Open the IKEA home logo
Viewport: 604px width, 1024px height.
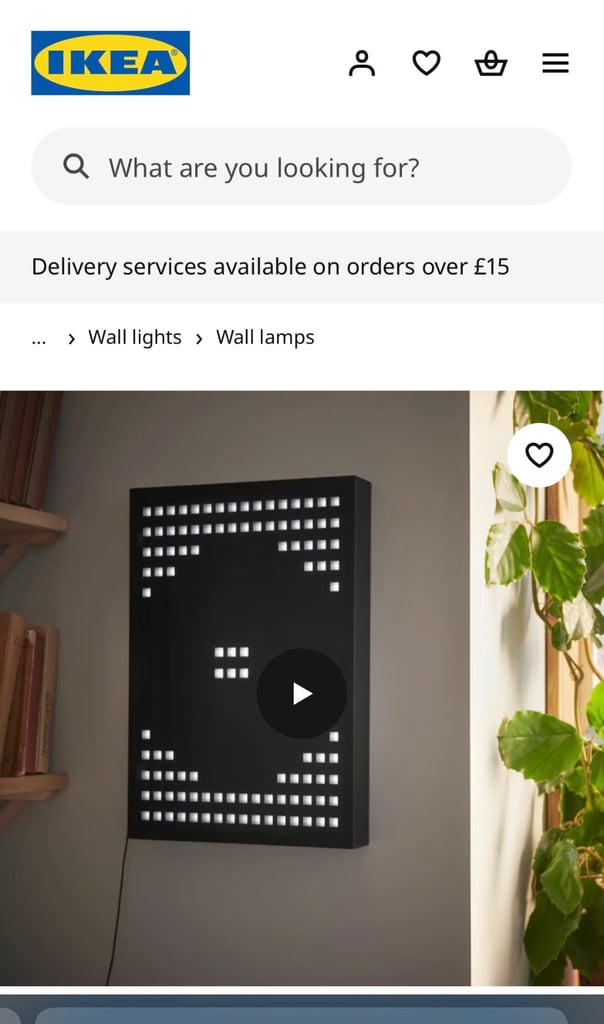click(x=110, y=63)
